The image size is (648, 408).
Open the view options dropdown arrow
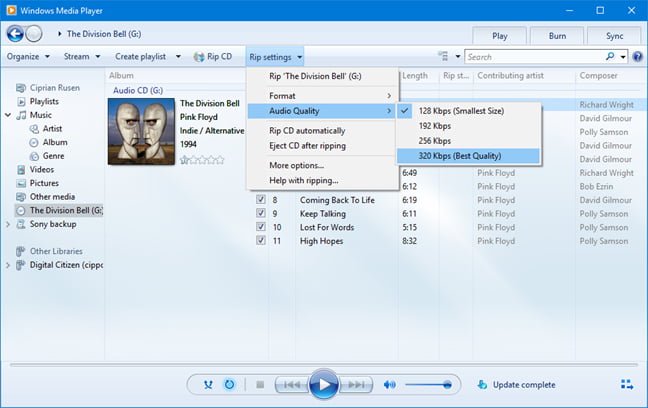tap(457, 56)
